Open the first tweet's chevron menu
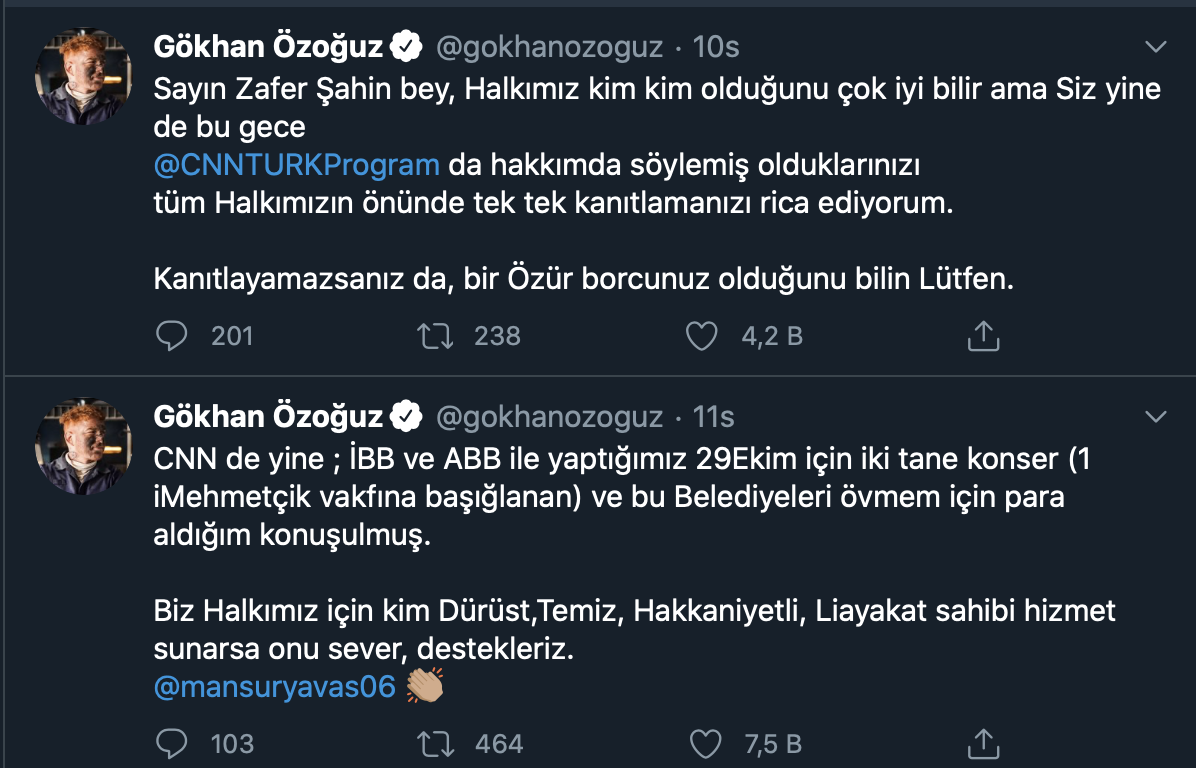This screenshot has width=1196, height=768. tap(1155, 47)
